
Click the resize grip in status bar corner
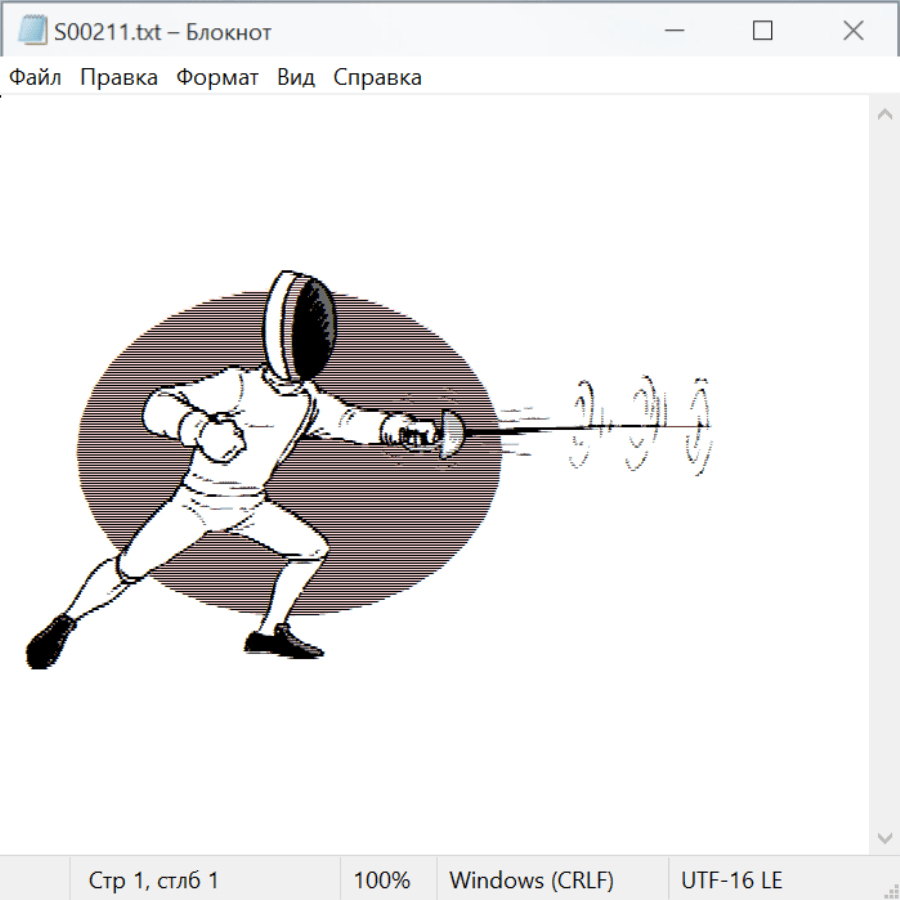(891, 891)
